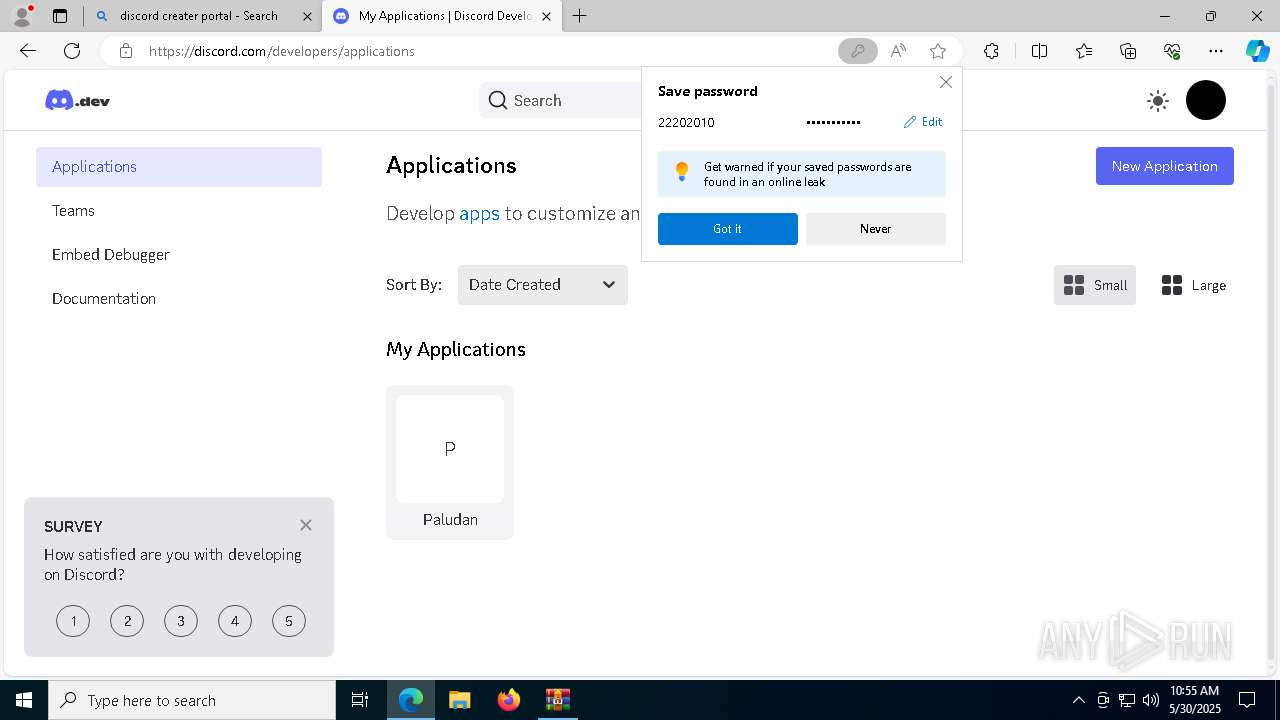Image resolution: width=1280 pixels, height=720 pixels.
Task: Click the password key icon in address bar
Action: pos(858,51)
